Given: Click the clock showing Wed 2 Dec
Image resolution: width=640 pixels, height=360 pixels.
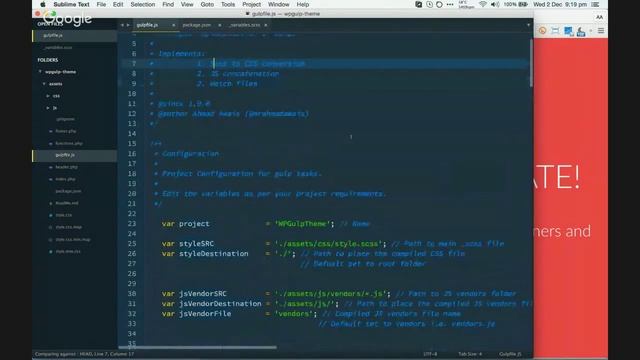Looking at the screenshot, I should coord(560,4).
